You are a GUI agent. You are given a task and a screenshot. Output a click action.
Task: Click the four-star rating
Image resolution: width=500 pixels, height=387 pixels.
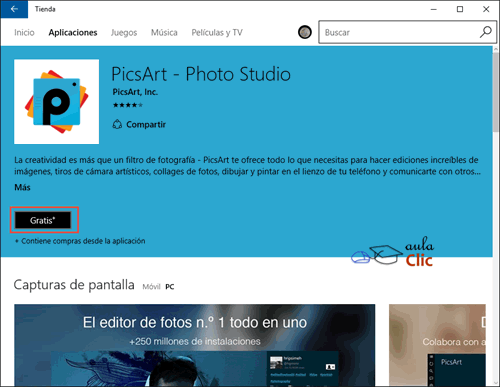point(127,105)
